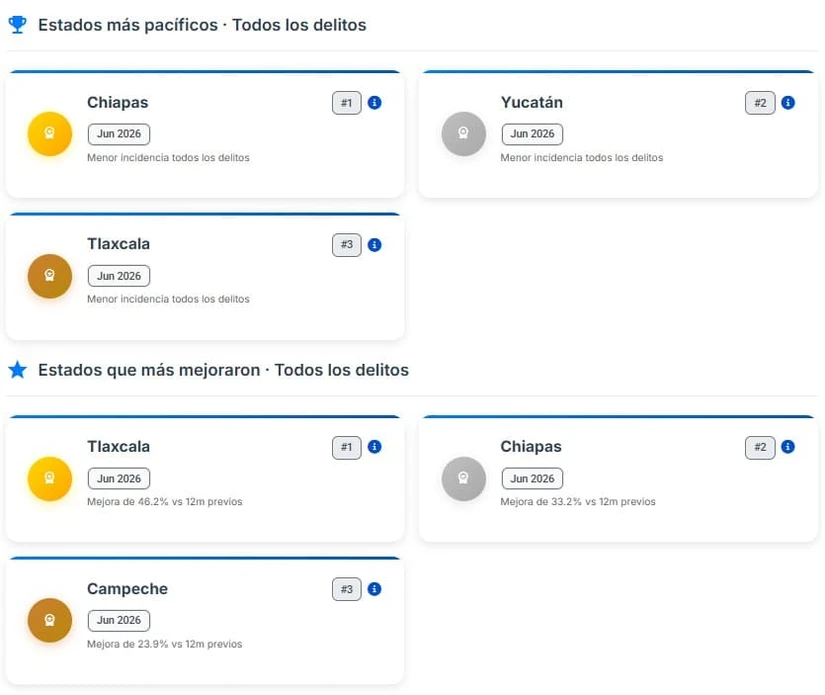Screen dimensions: 825x695
Task: Click info icon on Chiapas peaceful card
Action: click(374, 103)
